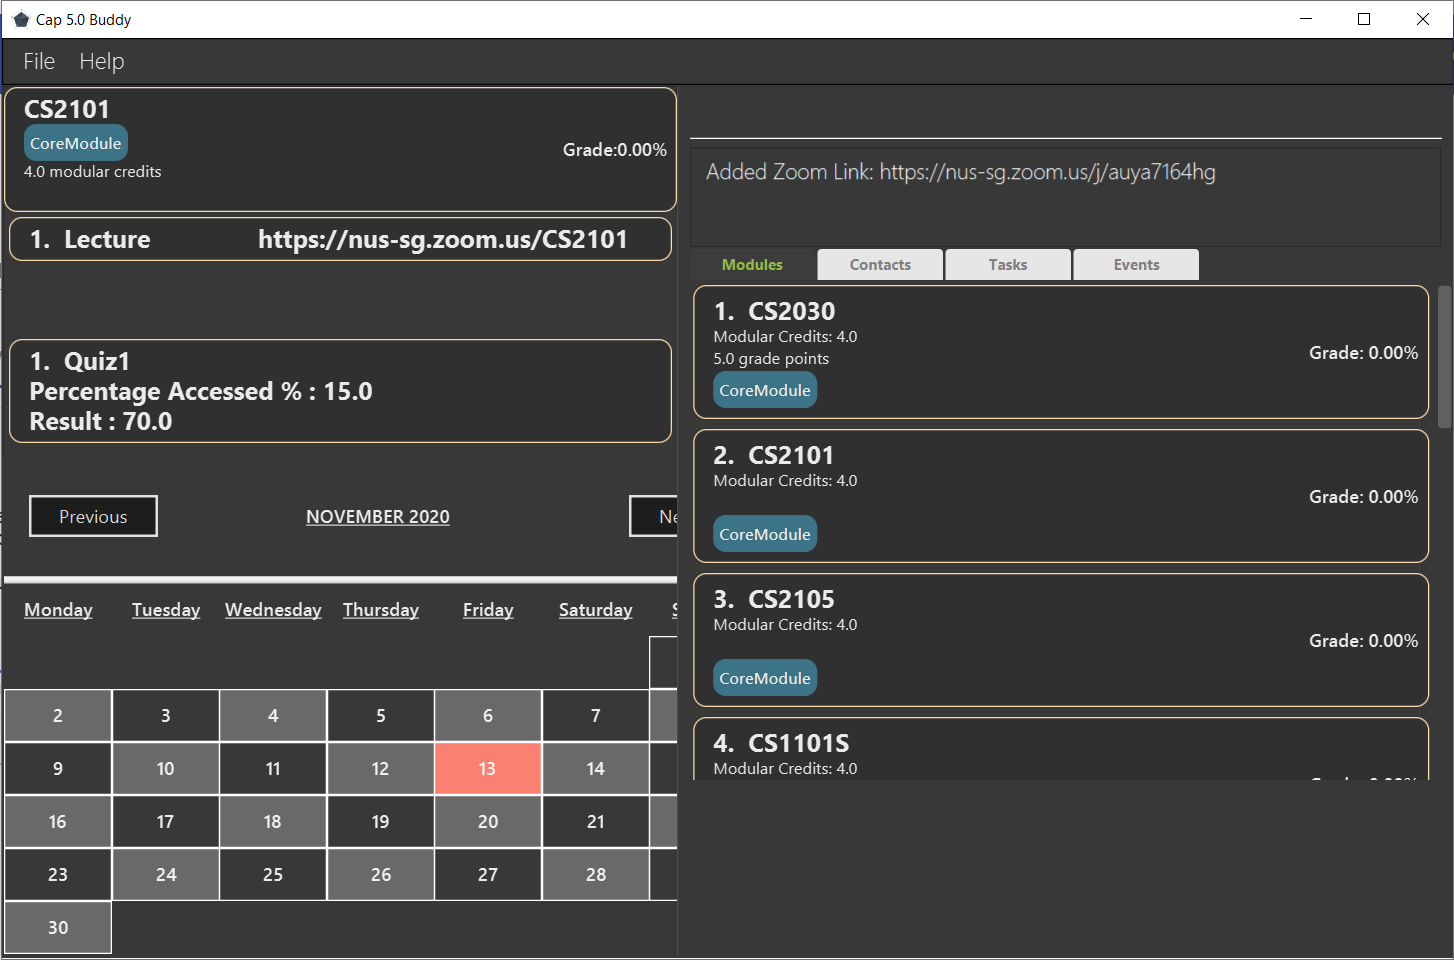
Task: Select day 5 on calendar
Action: (x=381, y=715)
